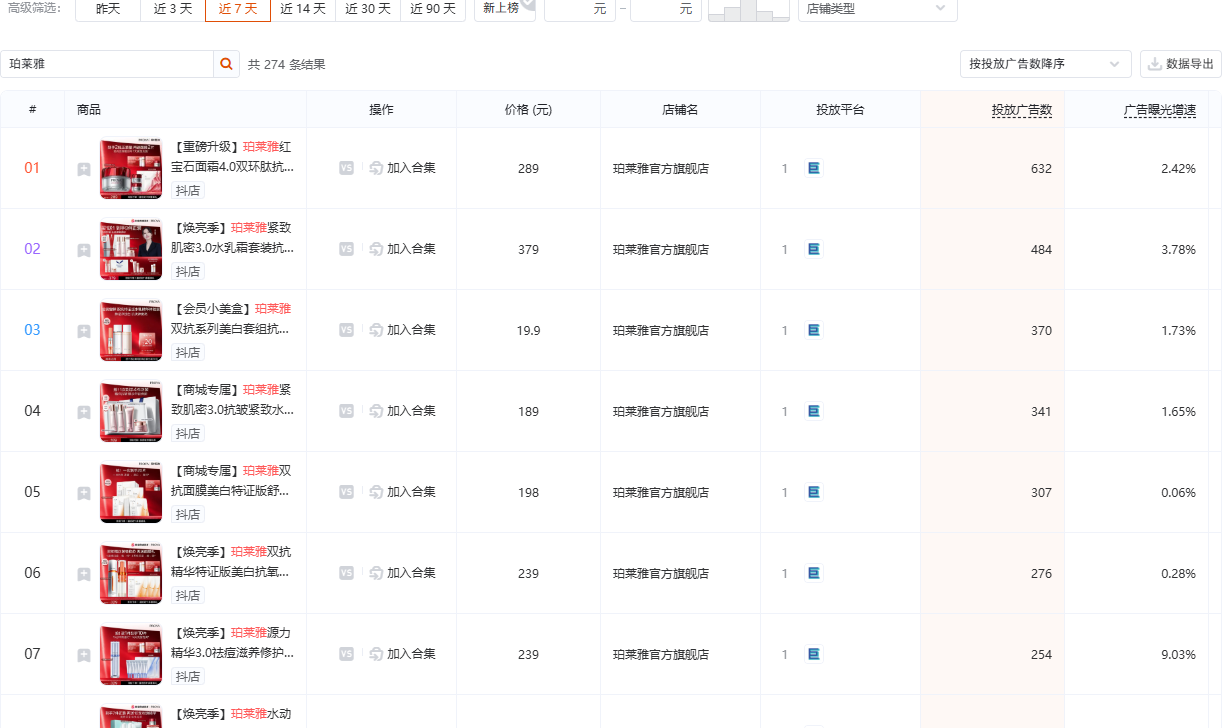Click the VS compare icon in row 05
The height and width of the screenshot is (728, 1222).
click(x=346, y=492)
